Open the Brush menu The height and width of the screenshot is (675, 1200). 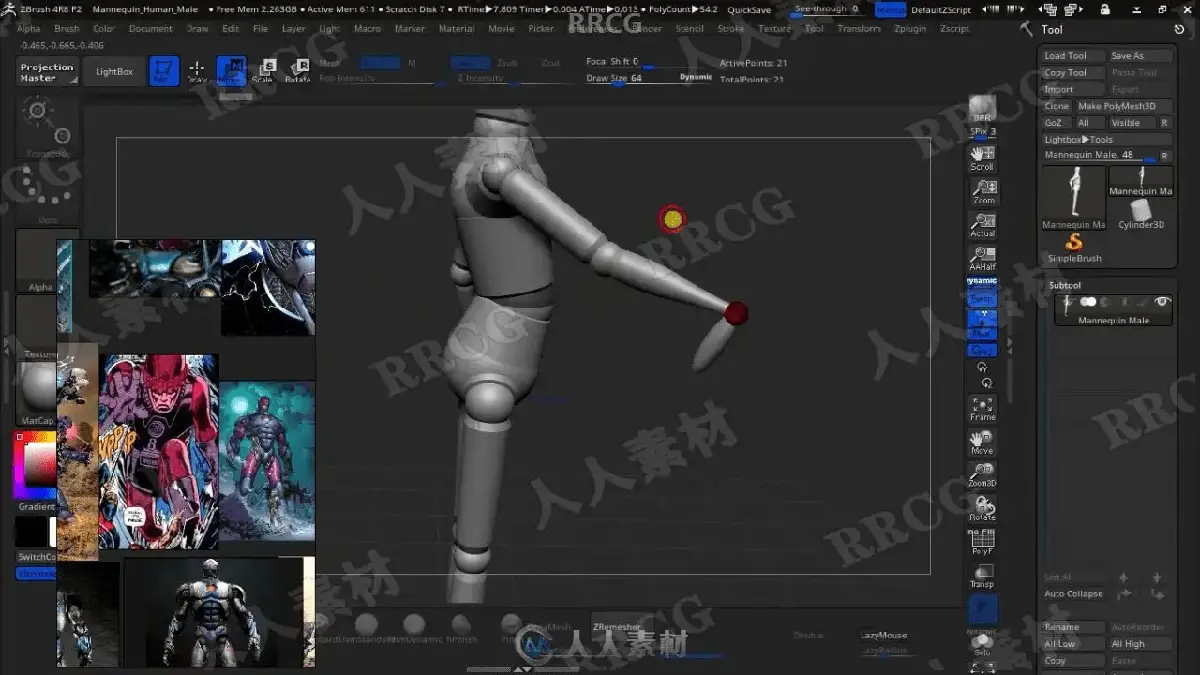tap(67, 29)
